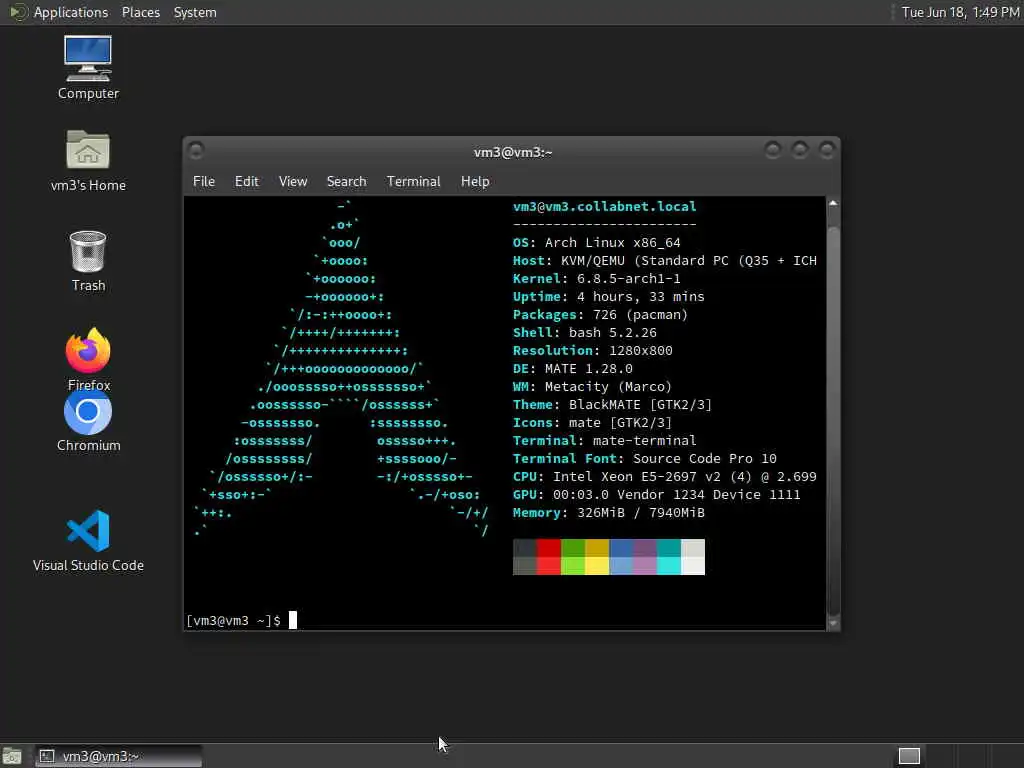Viewport: 1024px width, 768px height.
Task: Open the terminal File menu
Action: (x=204, y=182)
